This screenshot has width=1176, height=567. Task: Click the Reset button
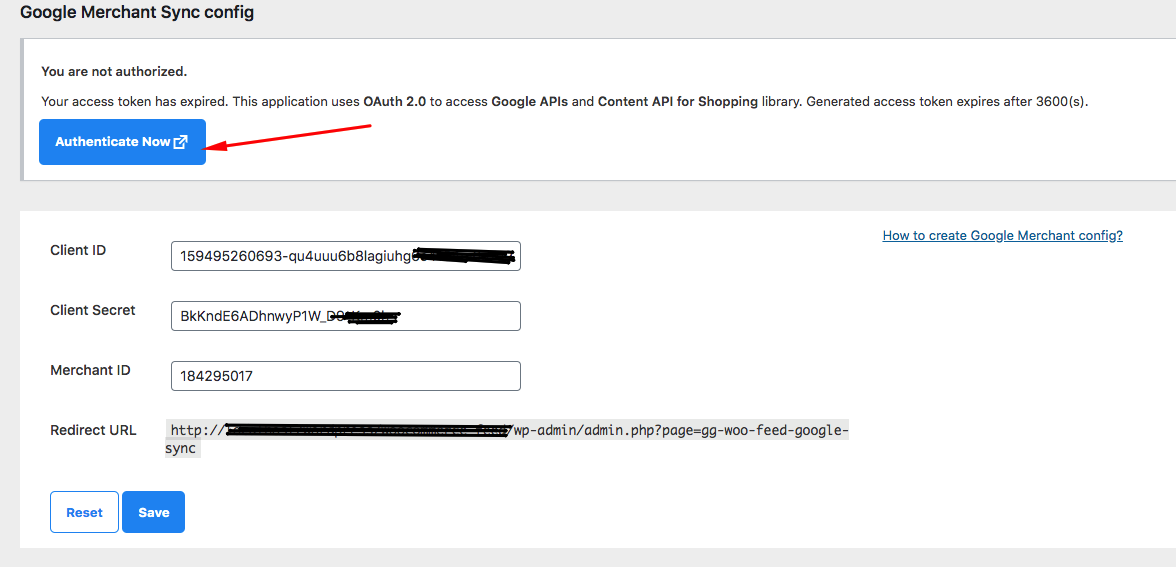pos(84,512)
